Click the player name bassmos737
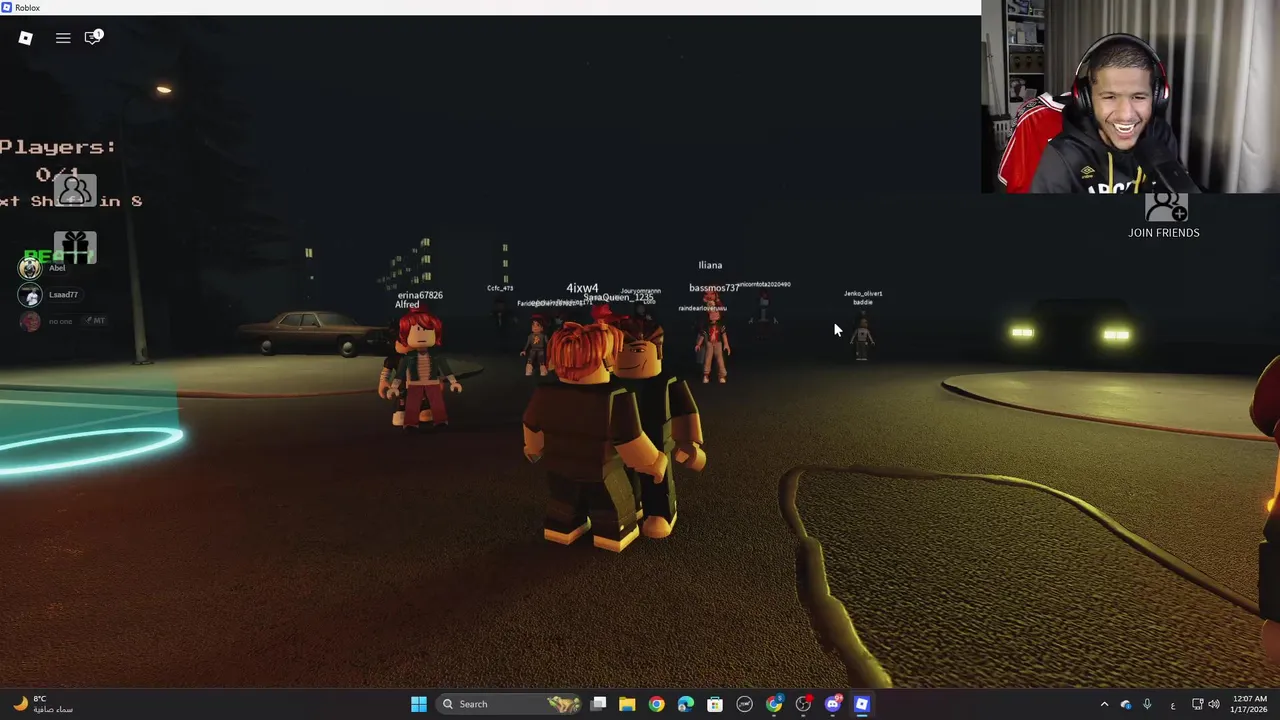The height and width of the screenshot is (720, 1280). pyautogui.click(x=714, y=288)
